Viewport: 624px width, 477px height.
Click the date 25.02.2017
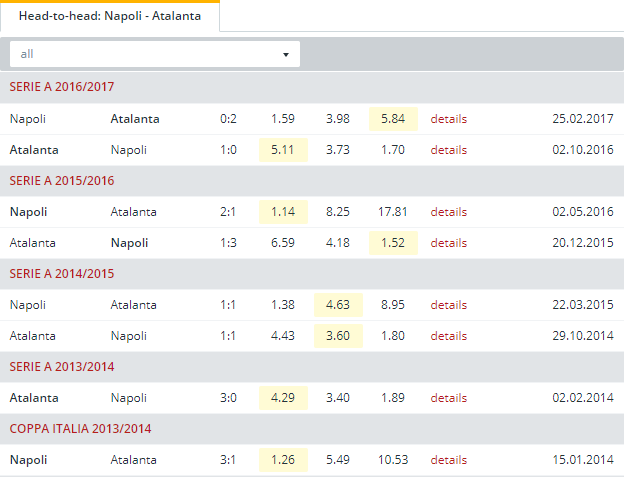coord(583,119)
